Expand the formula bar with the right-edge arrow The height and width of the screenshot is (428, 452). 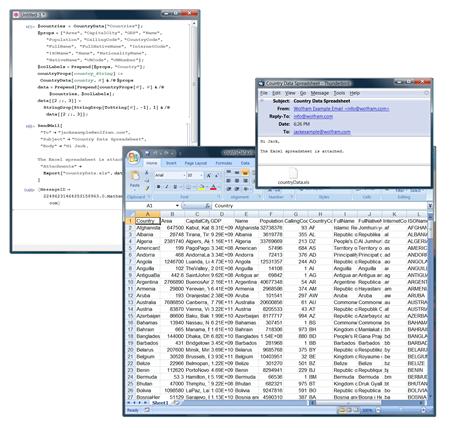click(x=430, y=206)
